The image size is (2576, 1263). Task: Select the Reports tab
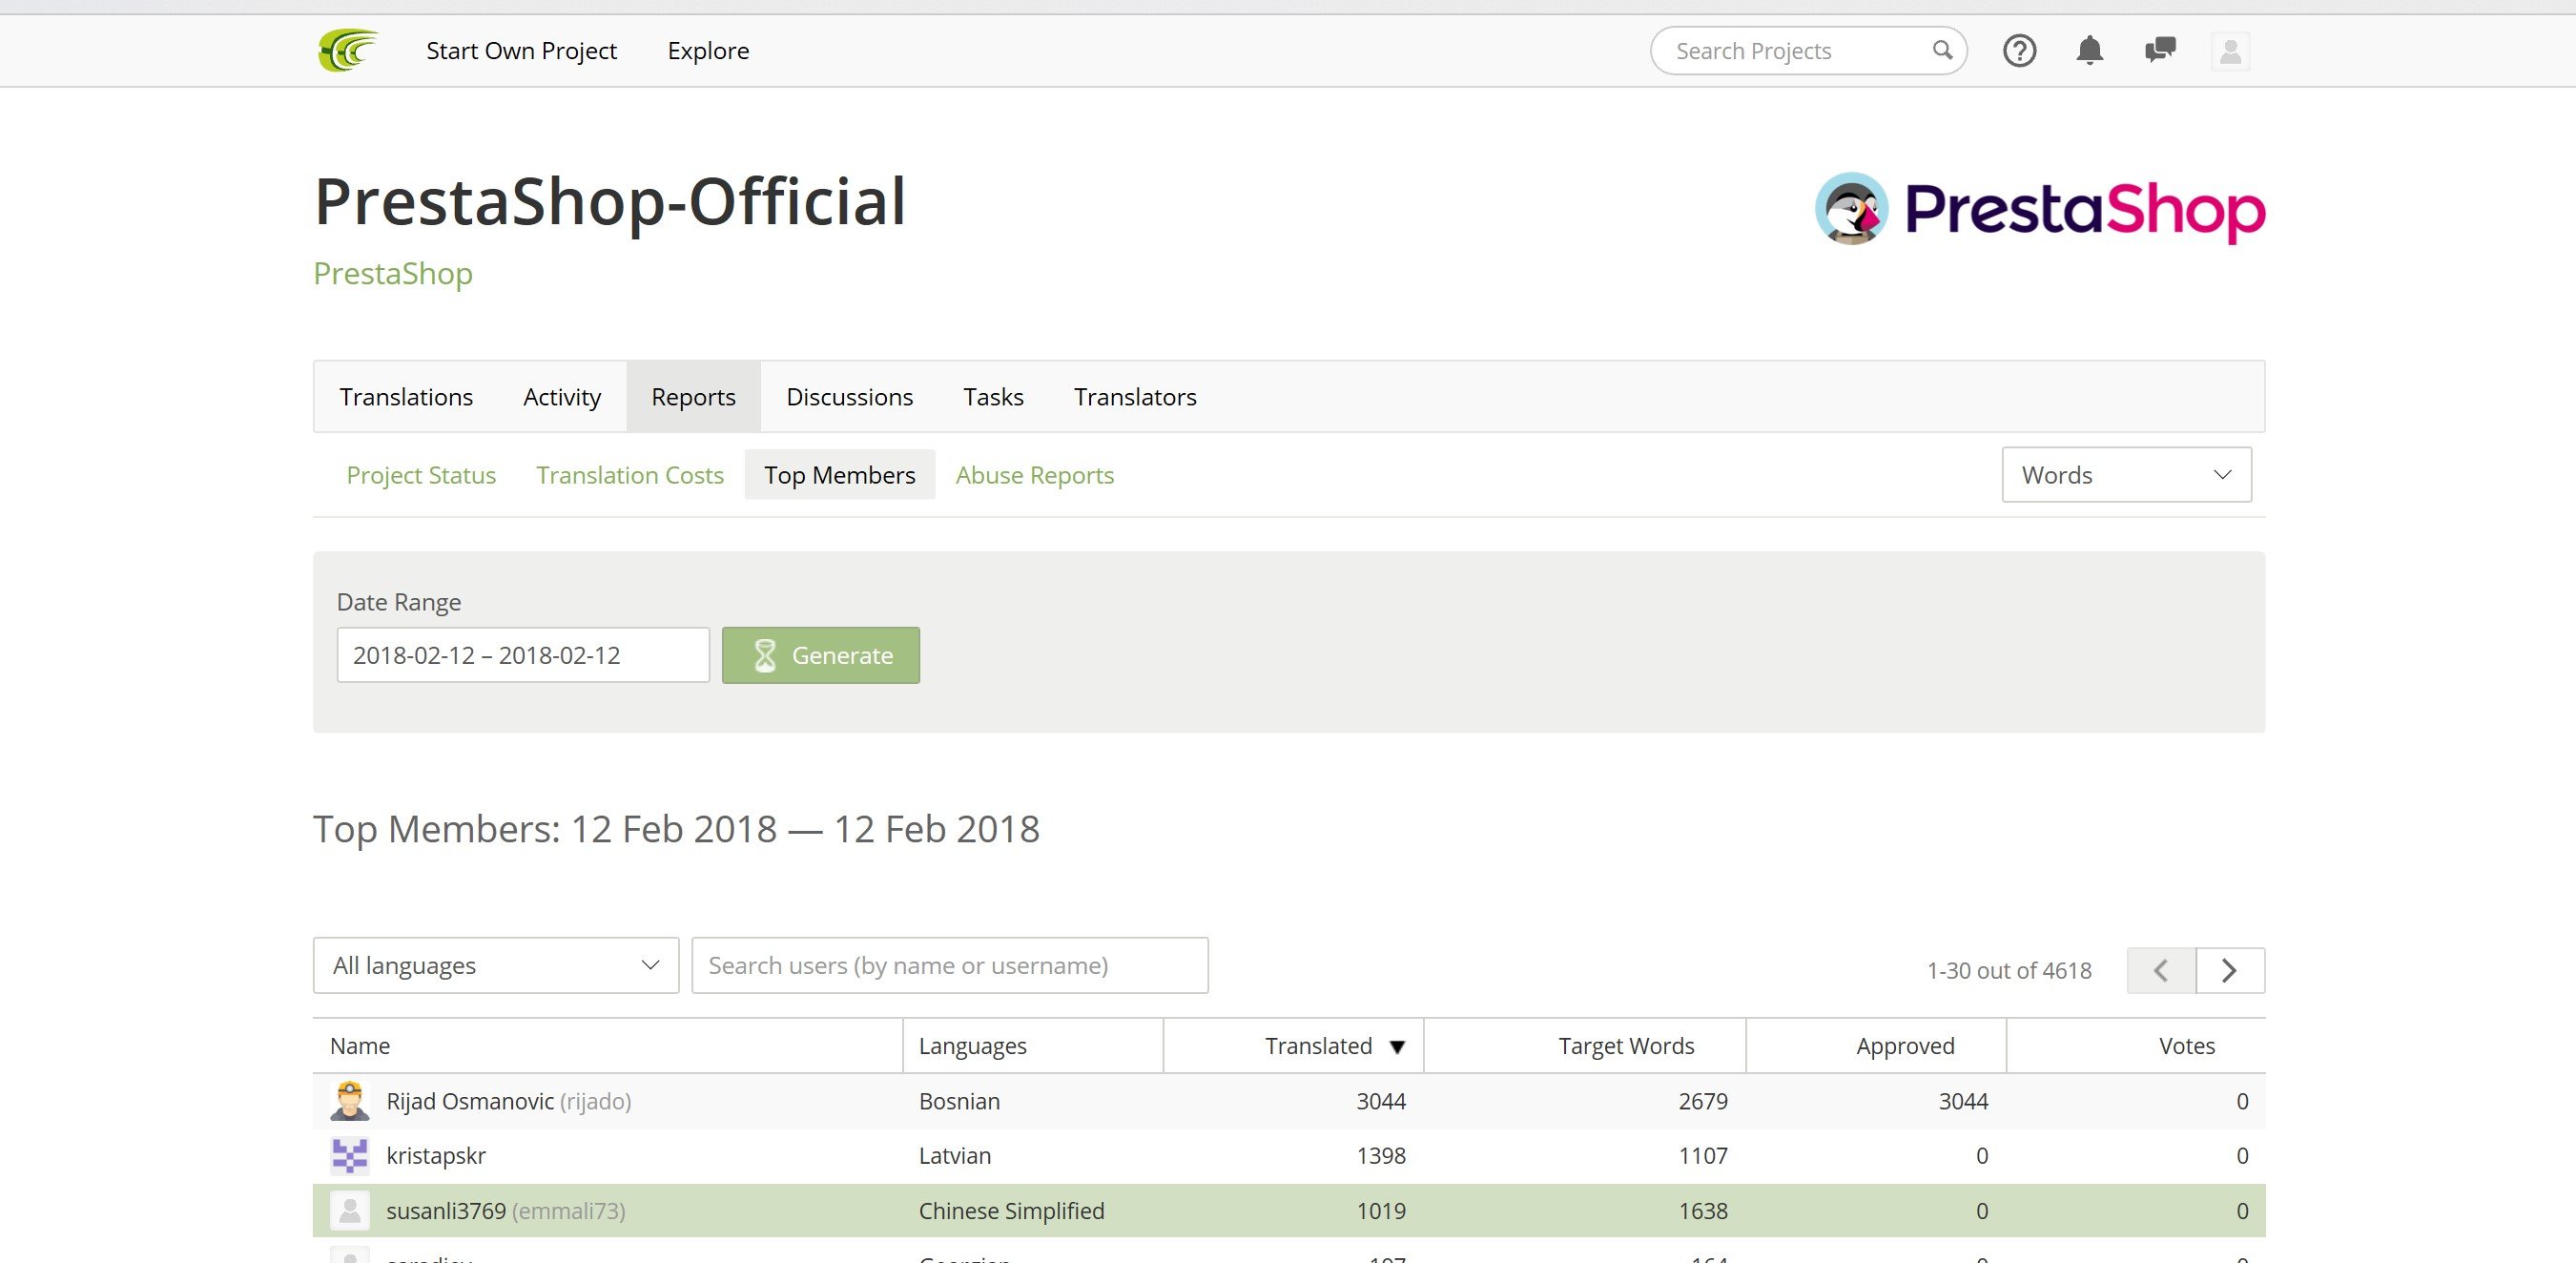[693, 397]
